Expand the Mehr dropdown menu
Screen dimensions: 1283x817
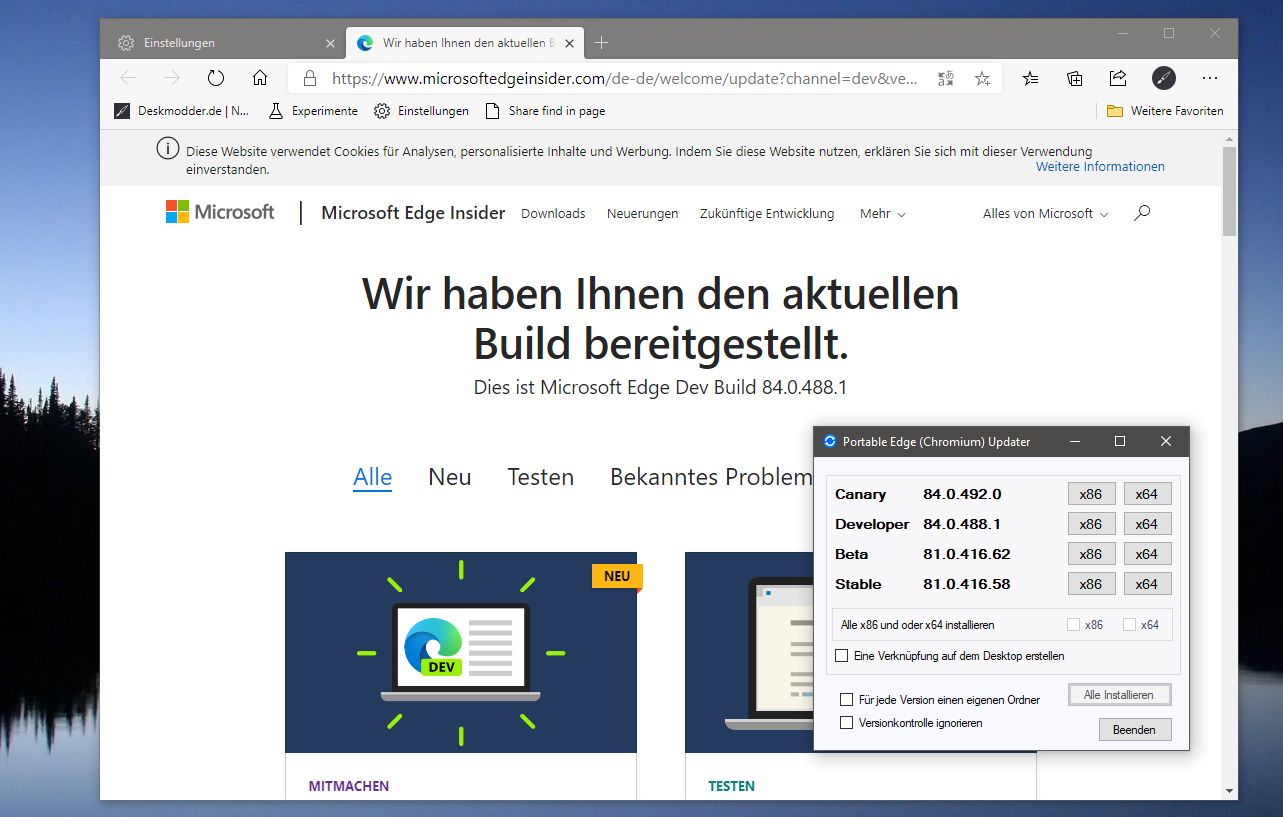click(x=883, y=214)
